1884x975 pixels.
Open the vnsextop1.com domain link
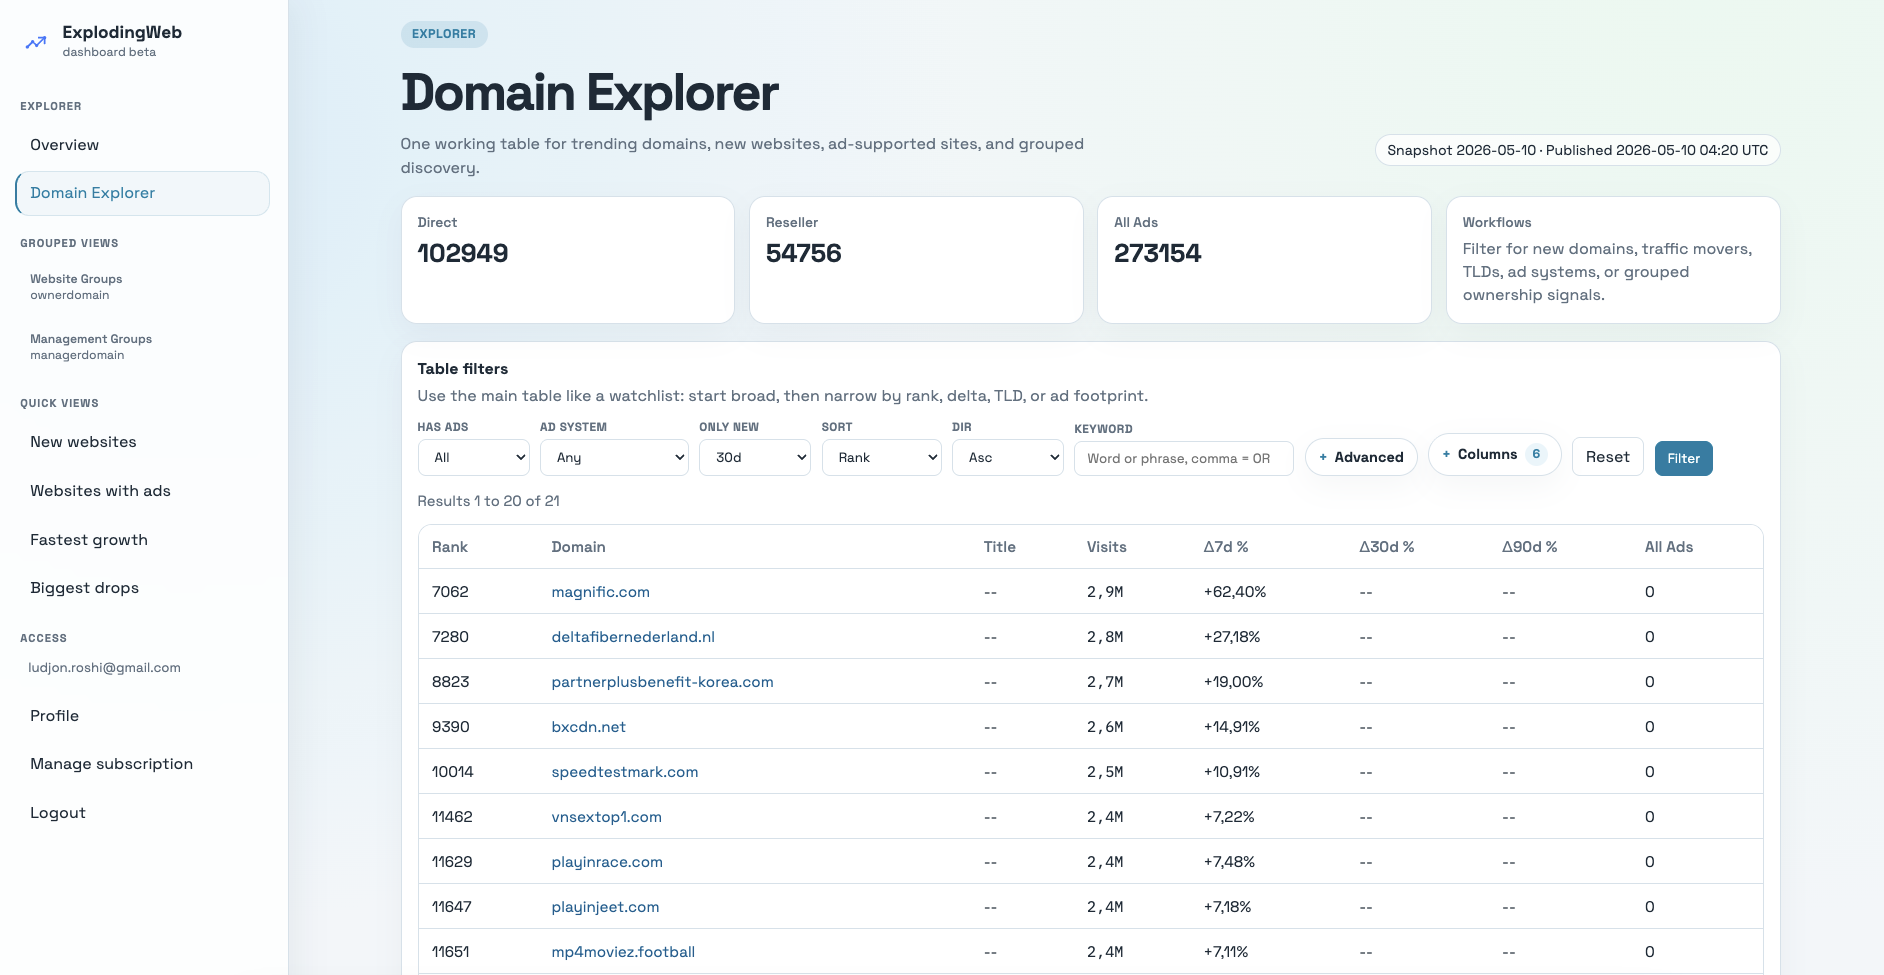[606, 817]
